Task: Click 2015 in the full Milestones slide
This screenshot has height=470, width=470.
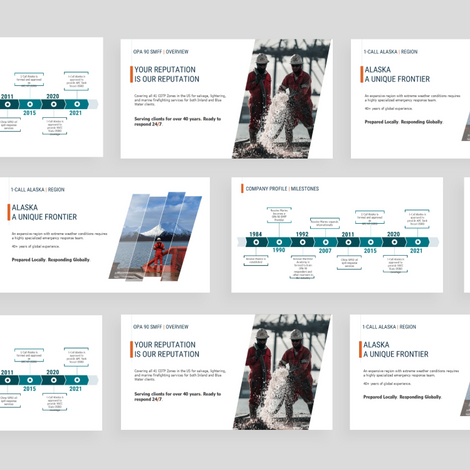Action: pos(370,251)
